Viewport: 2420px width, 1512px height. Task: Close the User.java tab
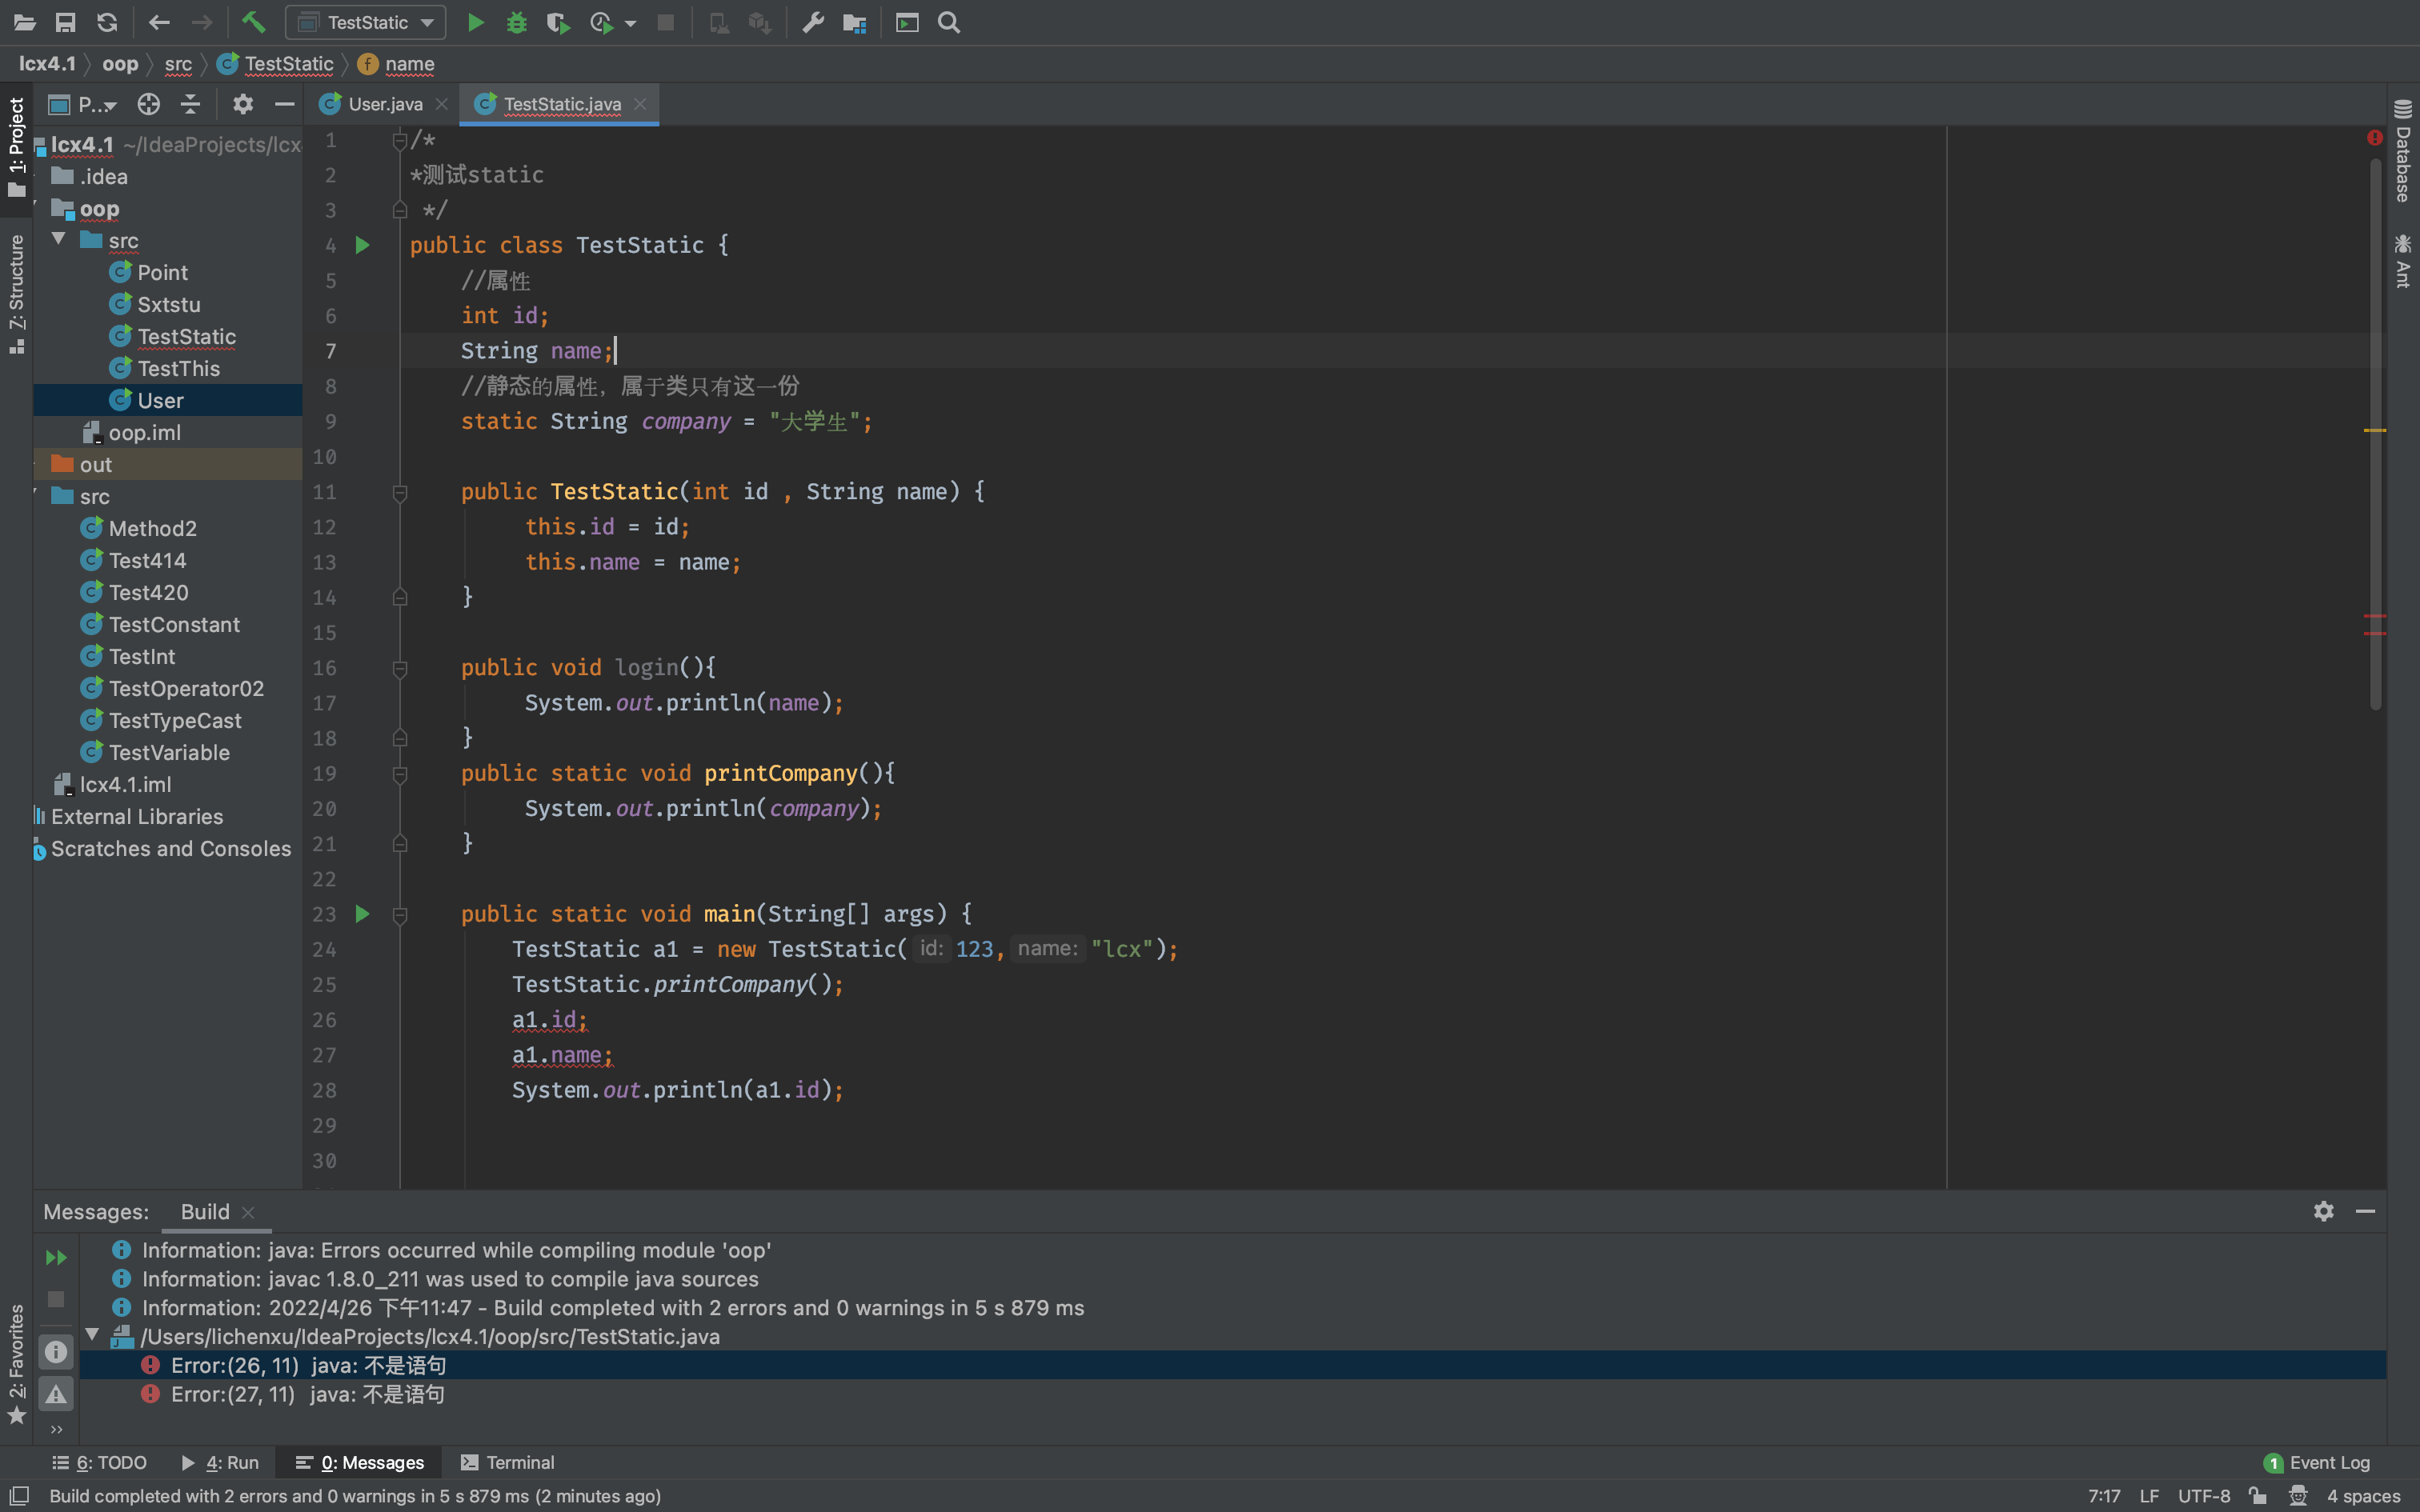441,104
